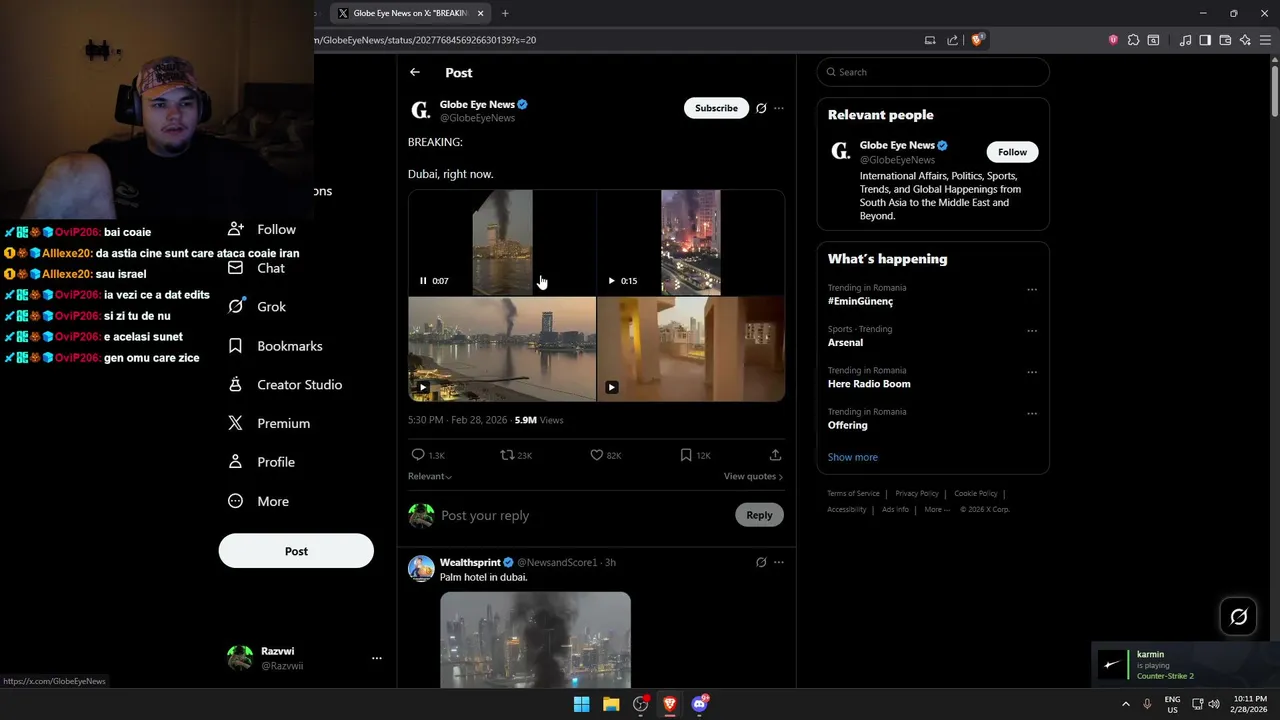
Task: Click Subscribe on Globe Eye News post
Action: point(716,108)
